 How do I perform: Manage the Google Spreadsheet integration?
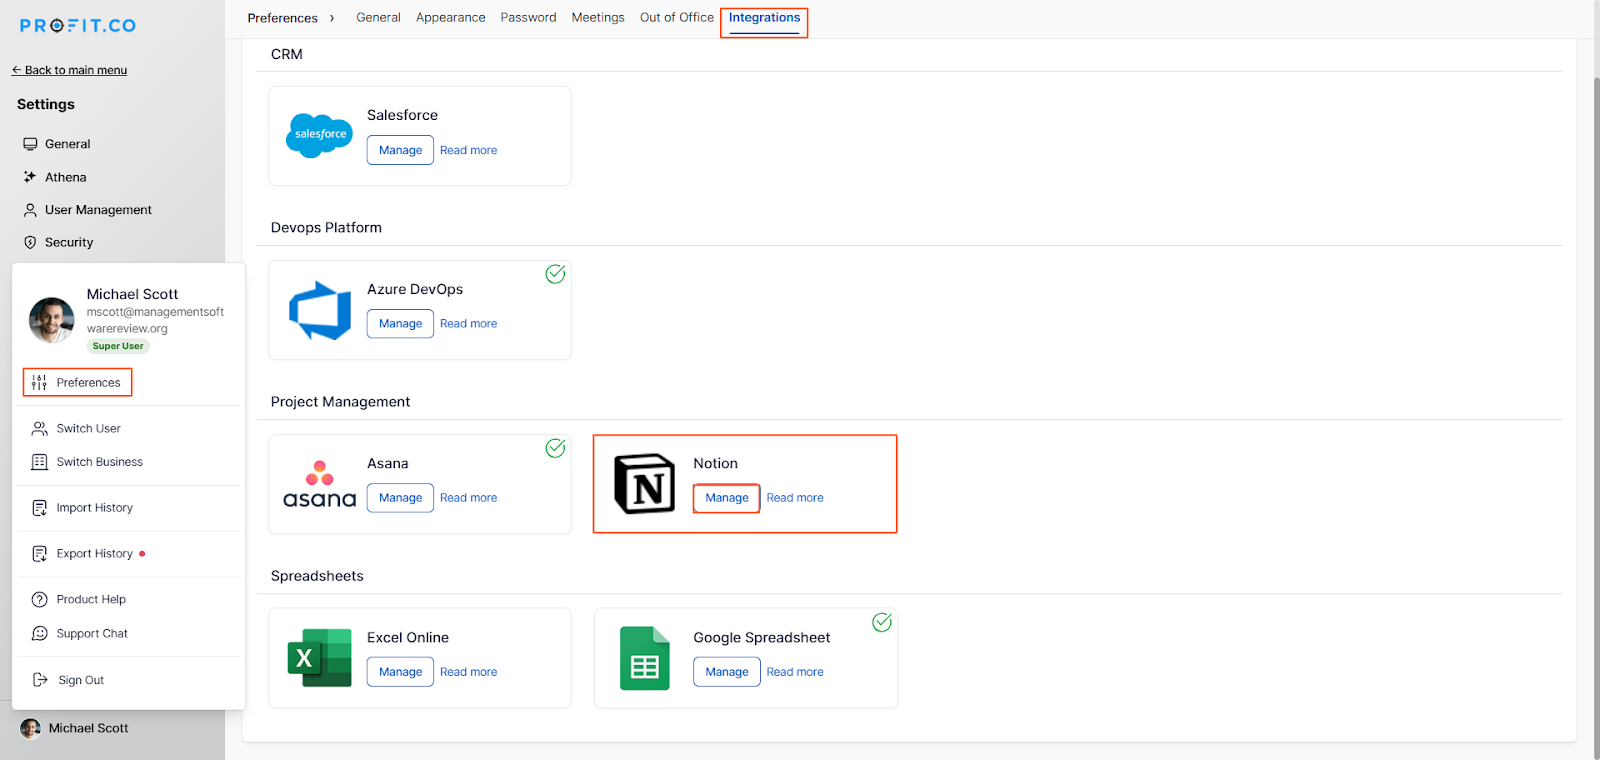(x=727, y=672)
